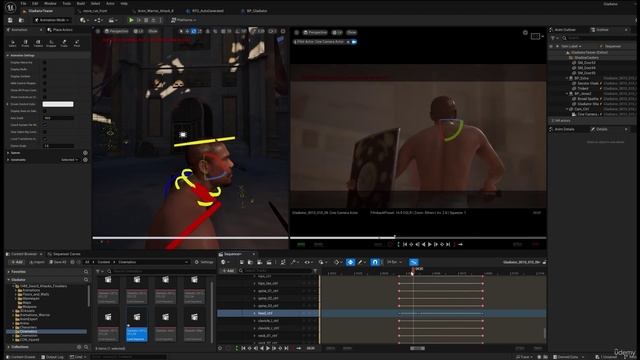Screen dimensions: 640x360
Task: Click play in Sequencer bottom transport
Action: coord(268,348)
